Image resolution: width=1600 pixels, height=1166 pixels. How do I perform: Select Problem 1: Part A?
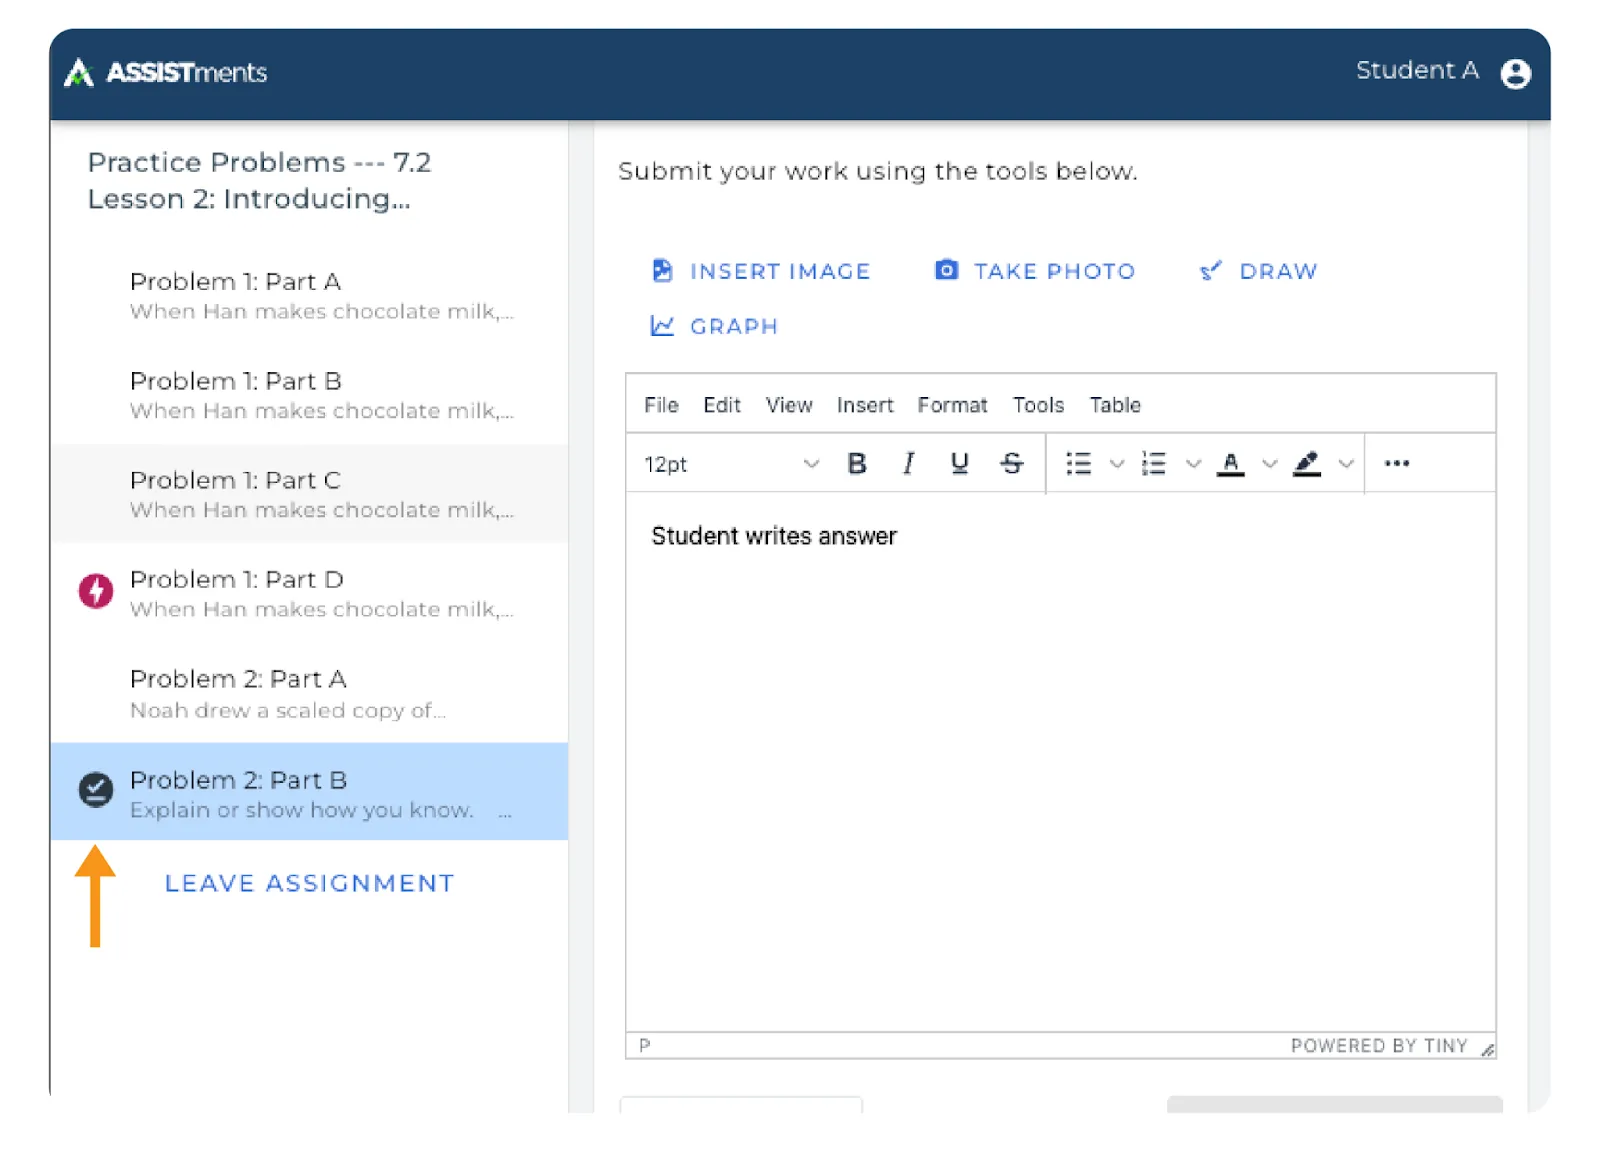(x=310, y=296)
